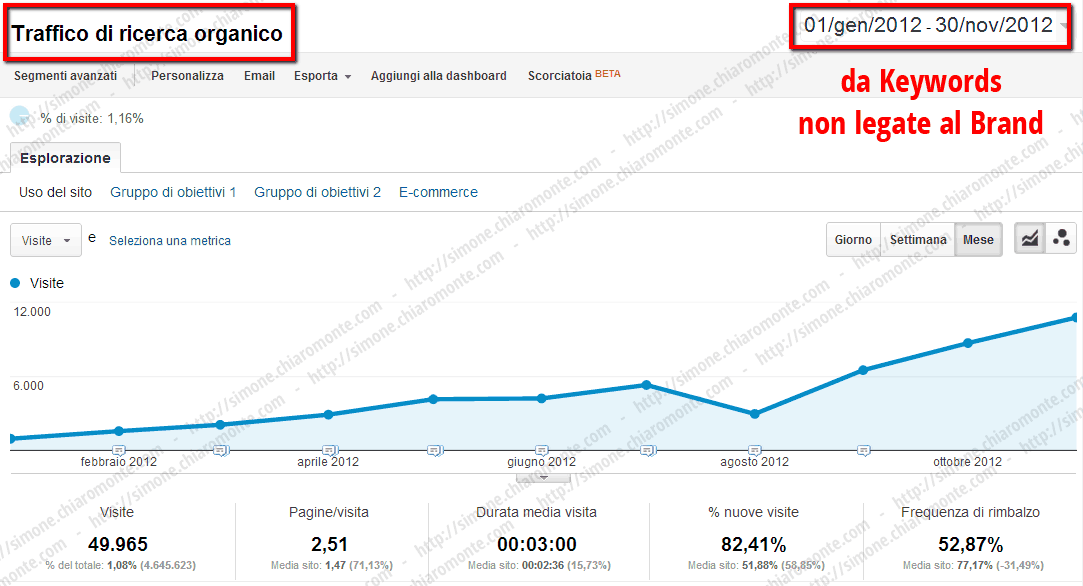
Task: Select the Uso del sito view
Action: [x=55, y=192]
